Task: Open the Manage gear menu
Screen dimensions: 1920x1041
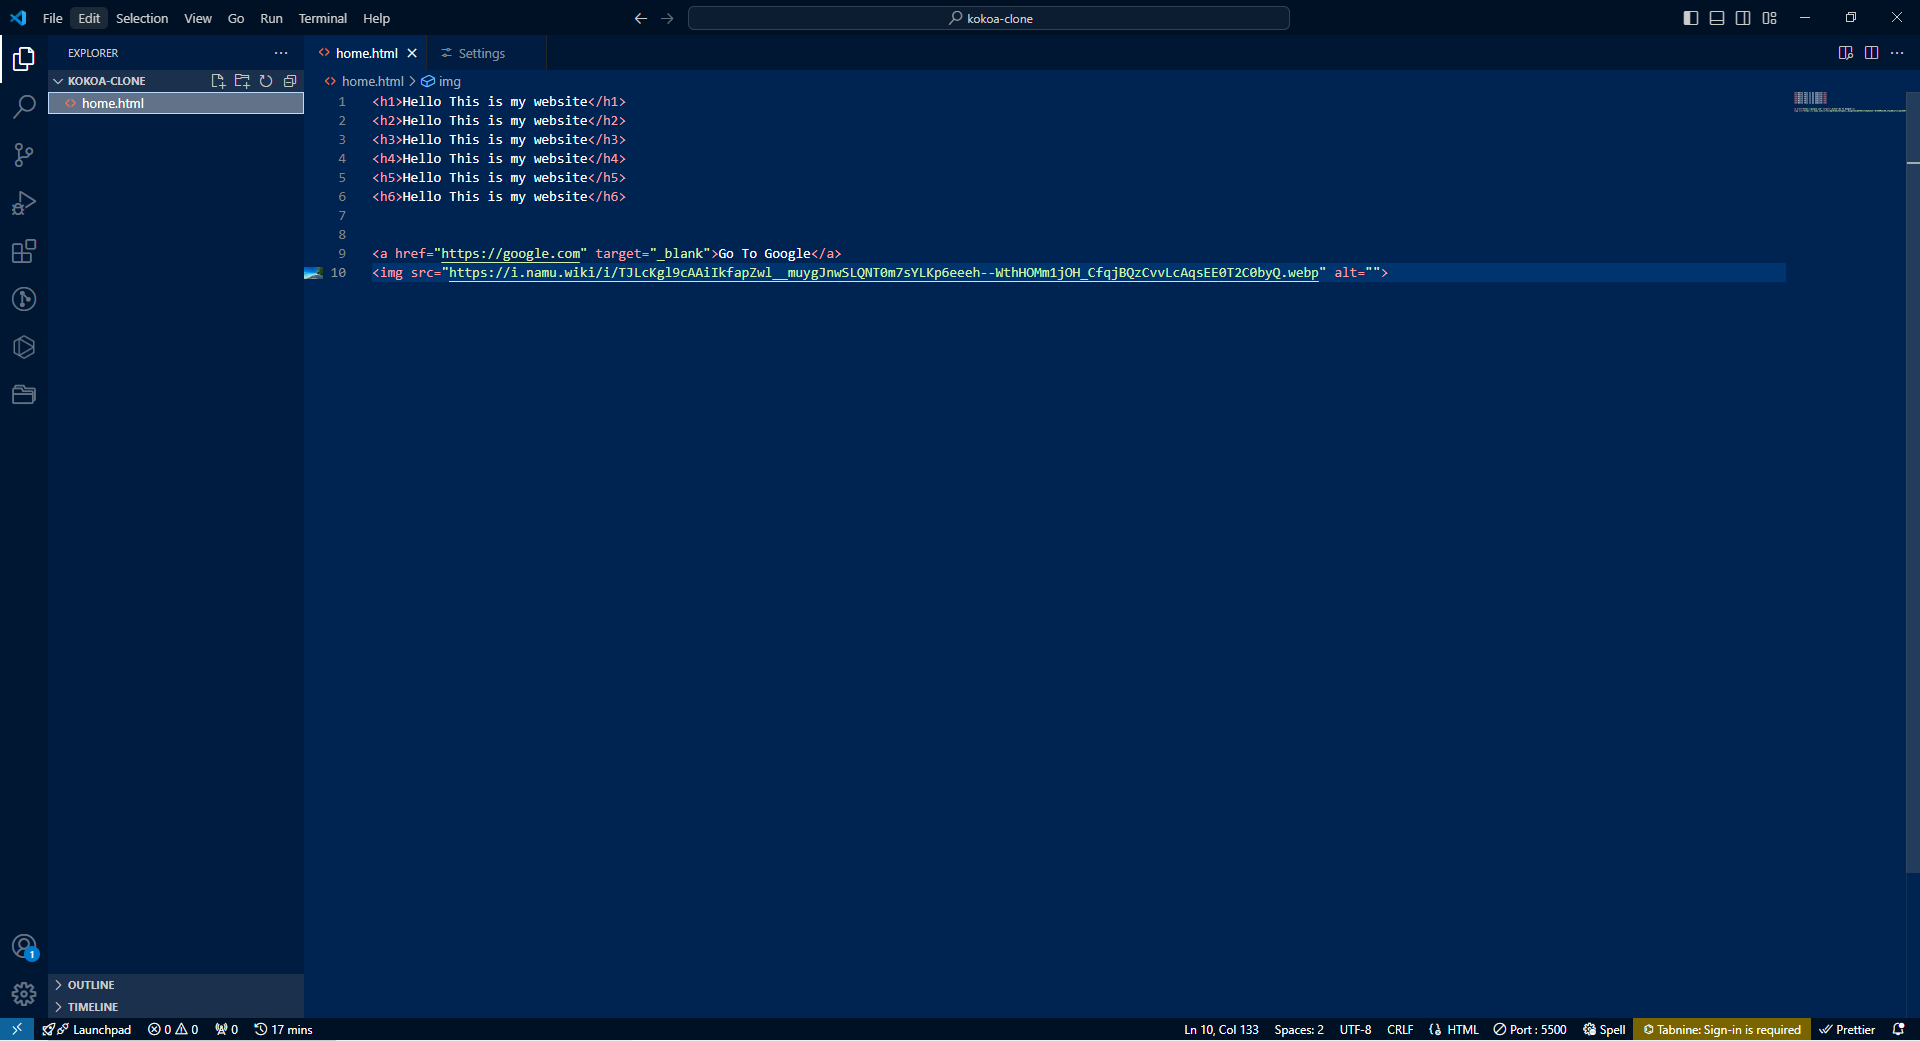Action: point(24,994)
